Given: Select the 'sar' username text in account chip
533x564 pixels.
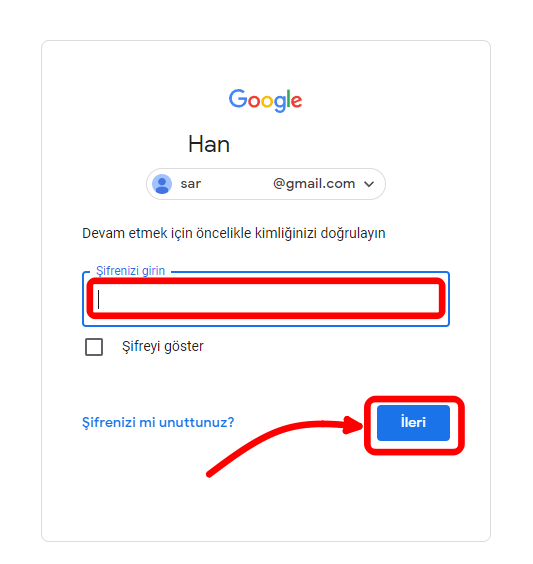Looking at the screenshot, I should [191, 184].
